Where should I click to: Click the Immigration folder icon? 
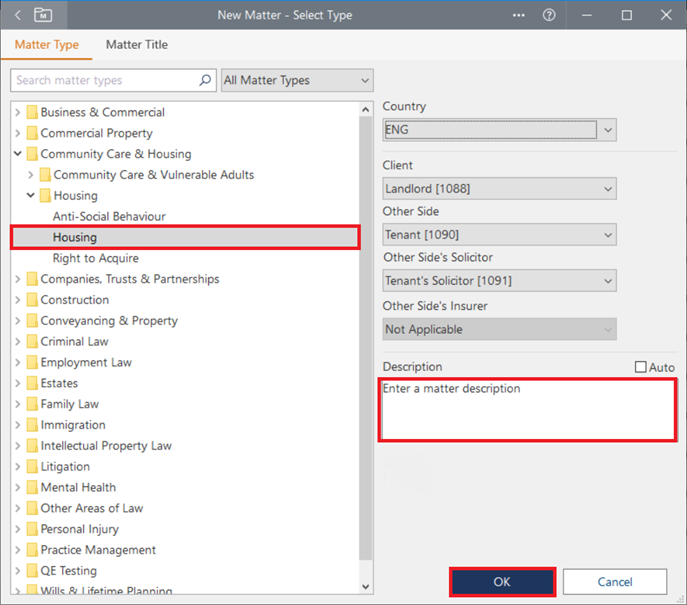coord(32,425)
